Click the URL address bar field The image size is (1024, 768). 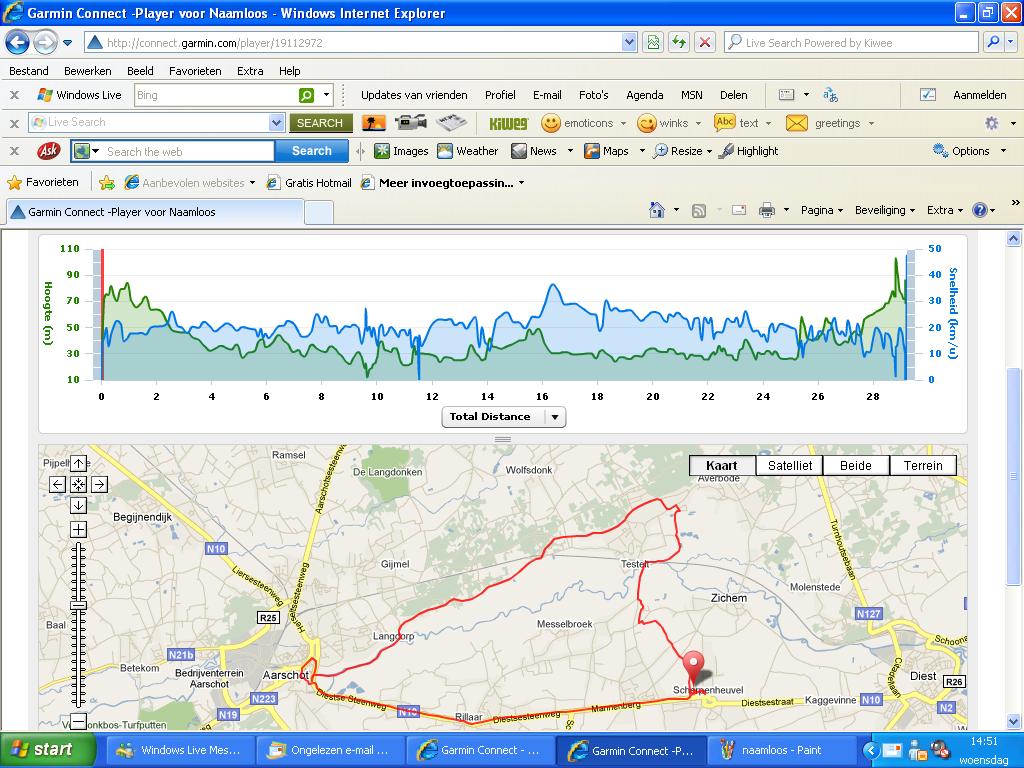(x=361, y=43)
